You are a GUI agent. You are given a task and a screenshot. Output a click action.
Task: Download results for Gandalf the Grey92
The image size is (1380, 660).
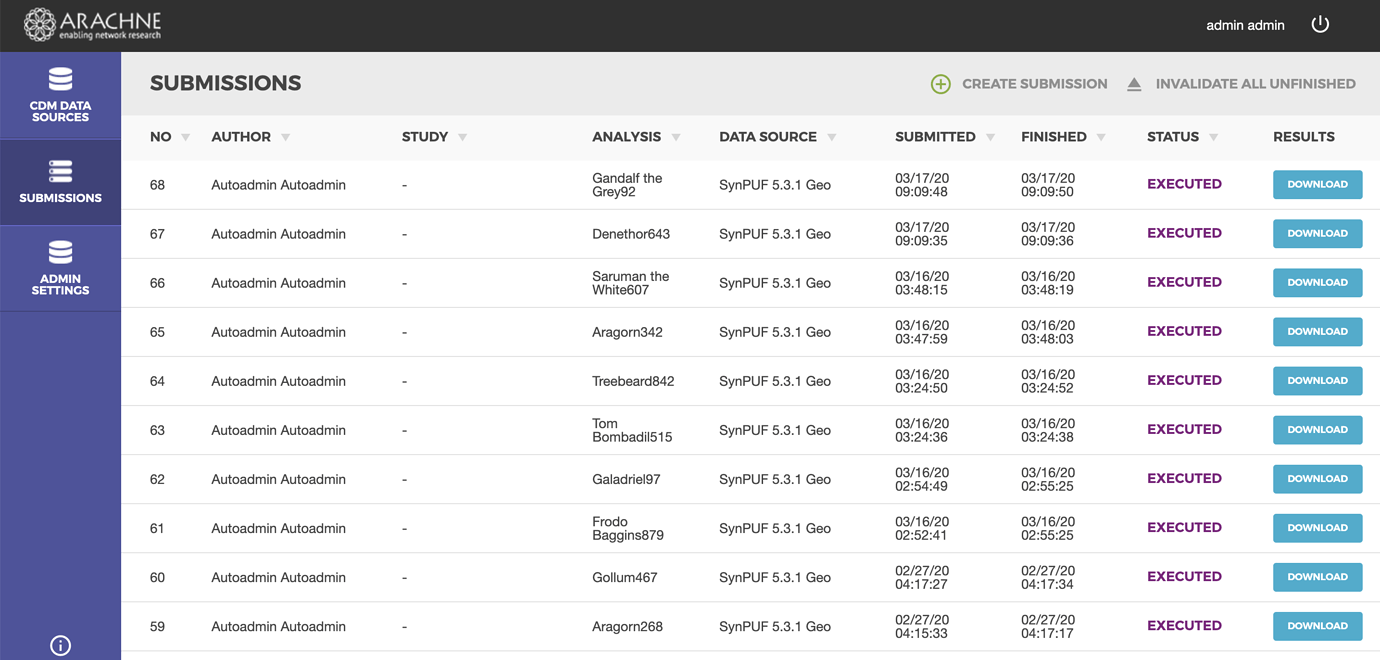(x=1317, y=184)
